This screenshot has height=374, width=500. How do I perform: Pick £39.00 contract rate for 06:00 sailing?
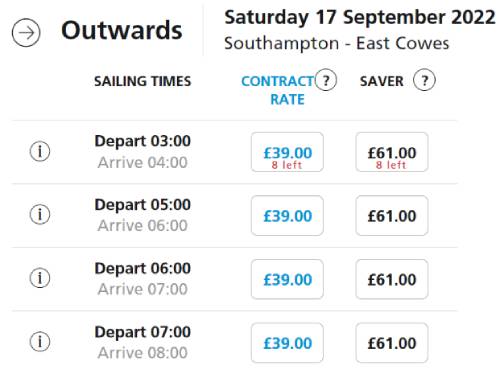click(287, 279)
